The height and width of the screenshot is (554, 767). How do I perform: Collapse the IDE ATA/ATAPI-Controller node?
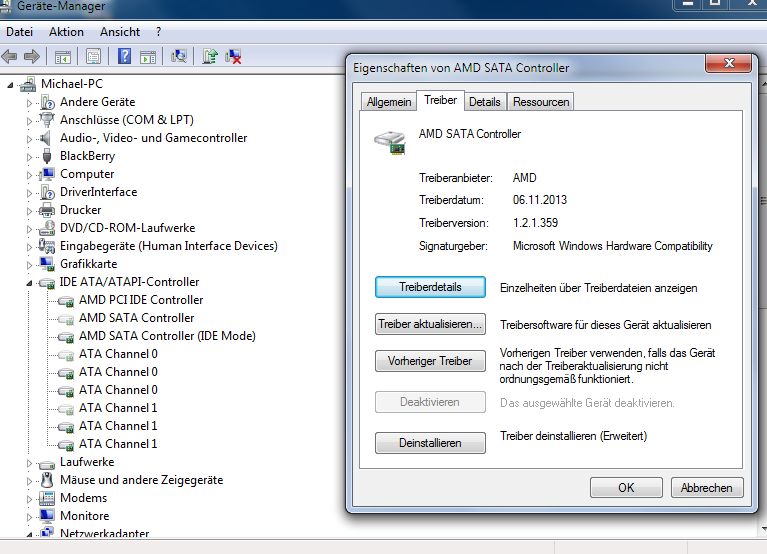[x=29, y=283]
